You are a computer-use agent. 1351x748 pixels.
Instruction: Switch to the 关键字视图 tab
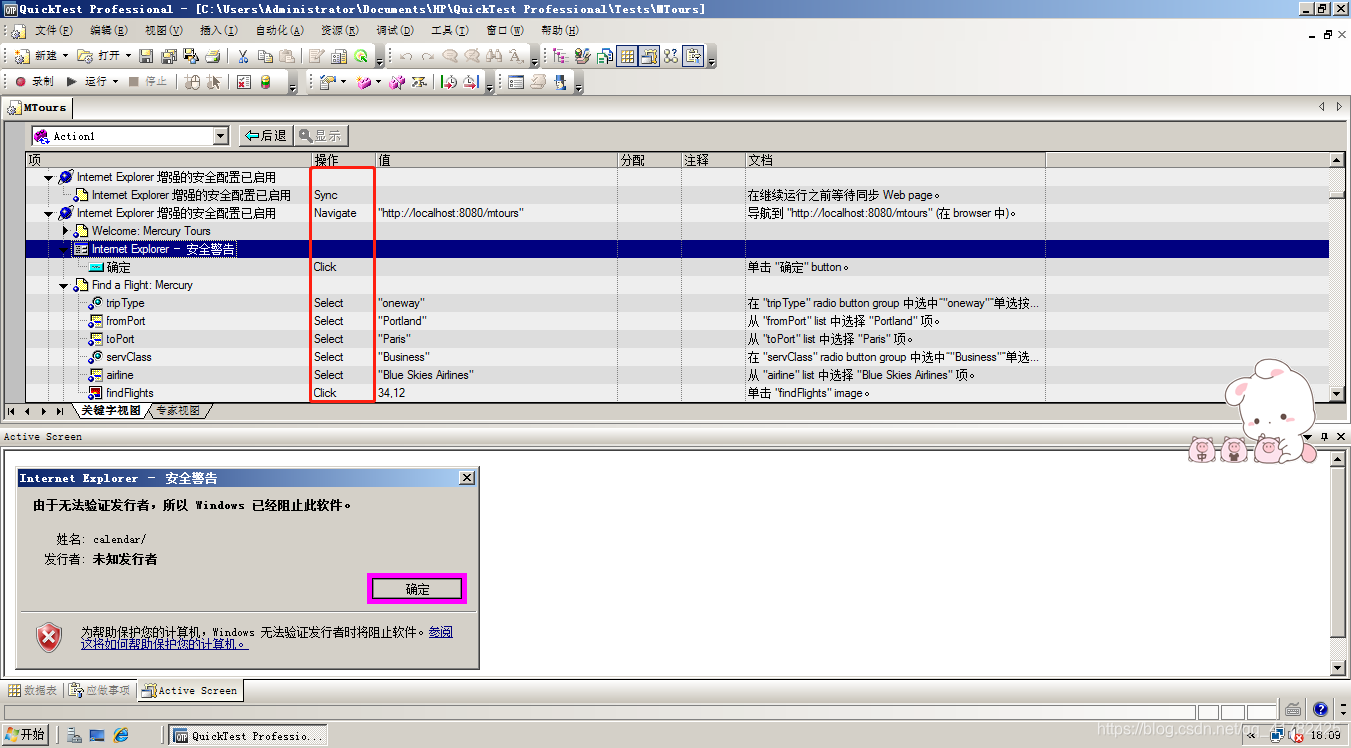click(x=110, y=411)
